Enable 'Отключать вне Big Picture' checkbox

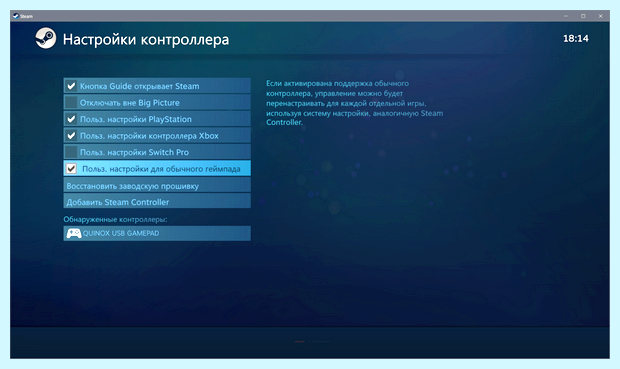pyautogui.click(x=71, y=102)
